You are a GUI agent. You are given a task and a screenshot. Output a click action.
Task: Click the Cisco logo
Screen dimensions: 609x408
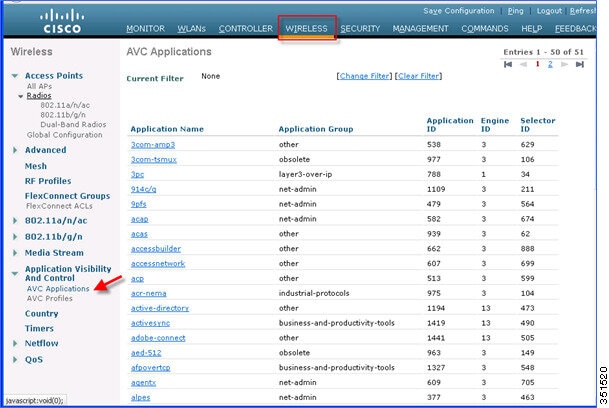[x=62, y=21]
